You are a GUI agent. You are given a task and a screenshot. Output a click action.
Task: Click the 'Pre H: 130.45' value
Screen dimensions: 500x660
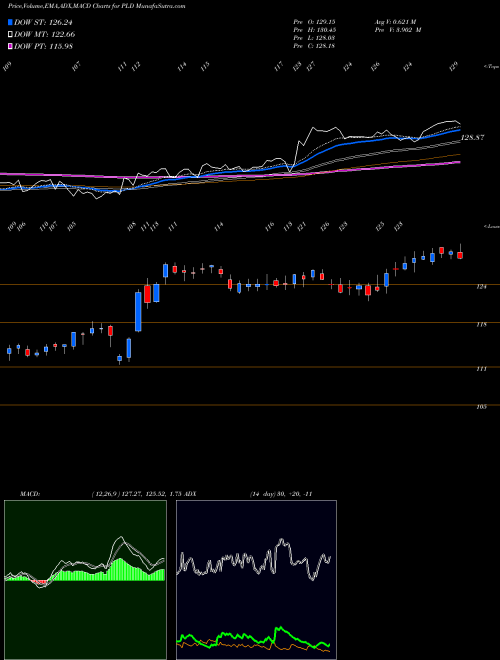pos(314,29)
